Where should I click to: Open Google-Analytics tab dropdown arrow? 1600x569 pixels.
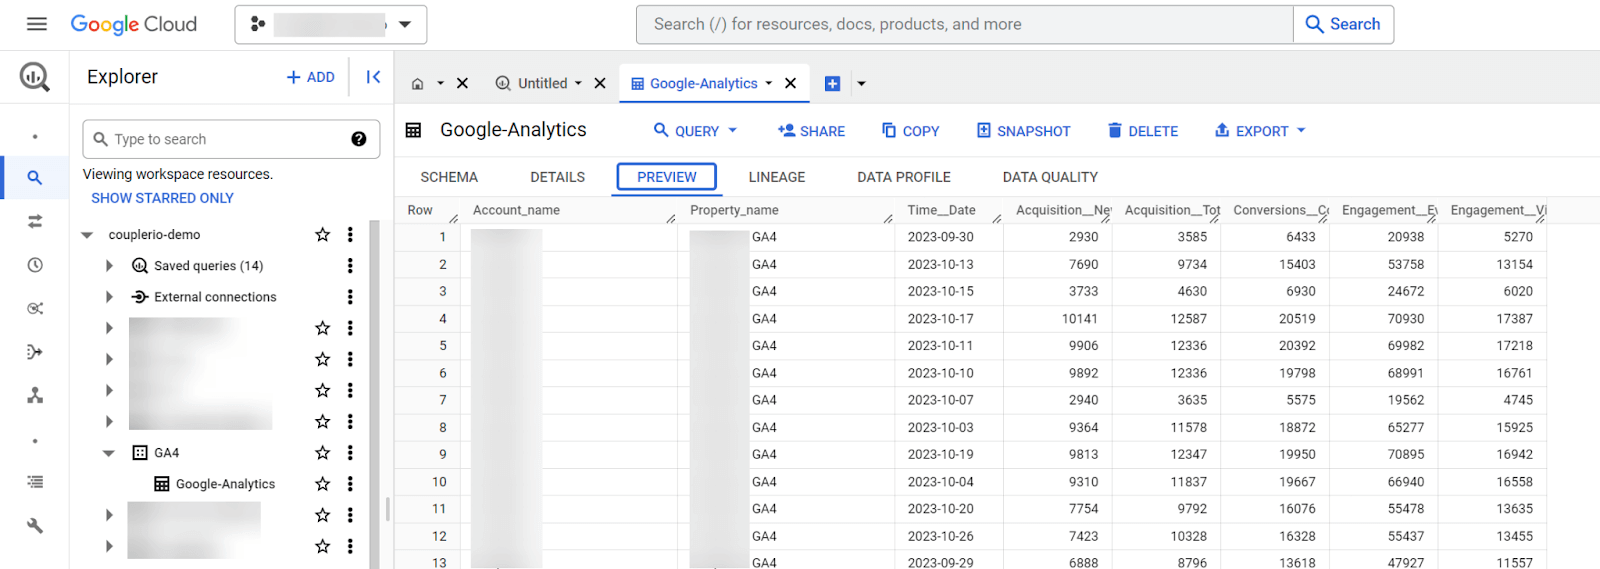pyautogui.click(x=769, y=84)
